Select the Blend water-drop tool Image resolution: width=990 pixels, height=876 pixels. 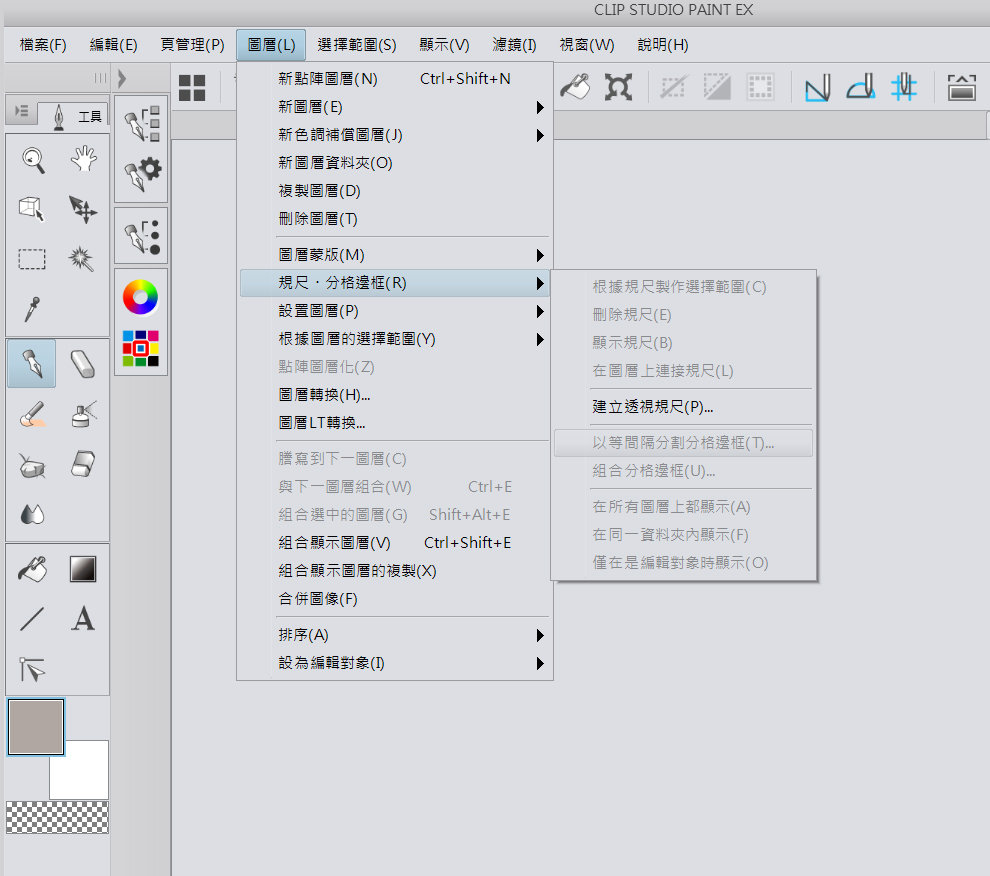32,514
